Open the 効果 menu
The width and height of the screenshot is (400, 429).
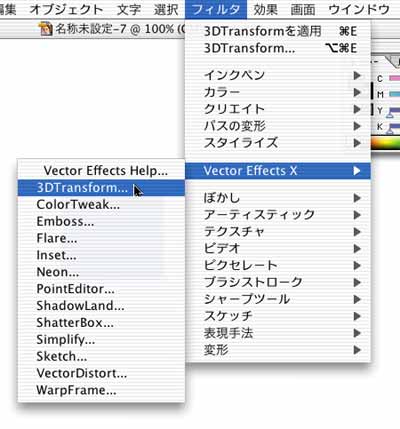coord(266,9)
